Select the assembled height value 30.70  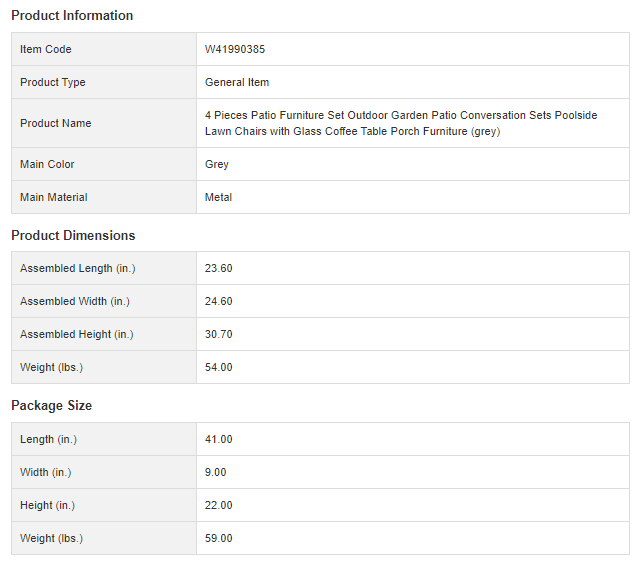219,335
